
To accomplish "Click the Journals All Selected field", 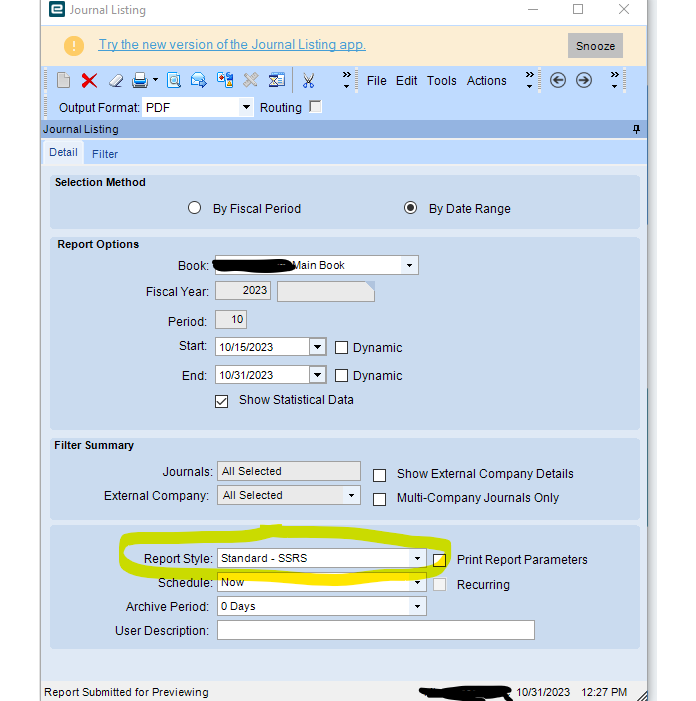I will tap(289, 471).
